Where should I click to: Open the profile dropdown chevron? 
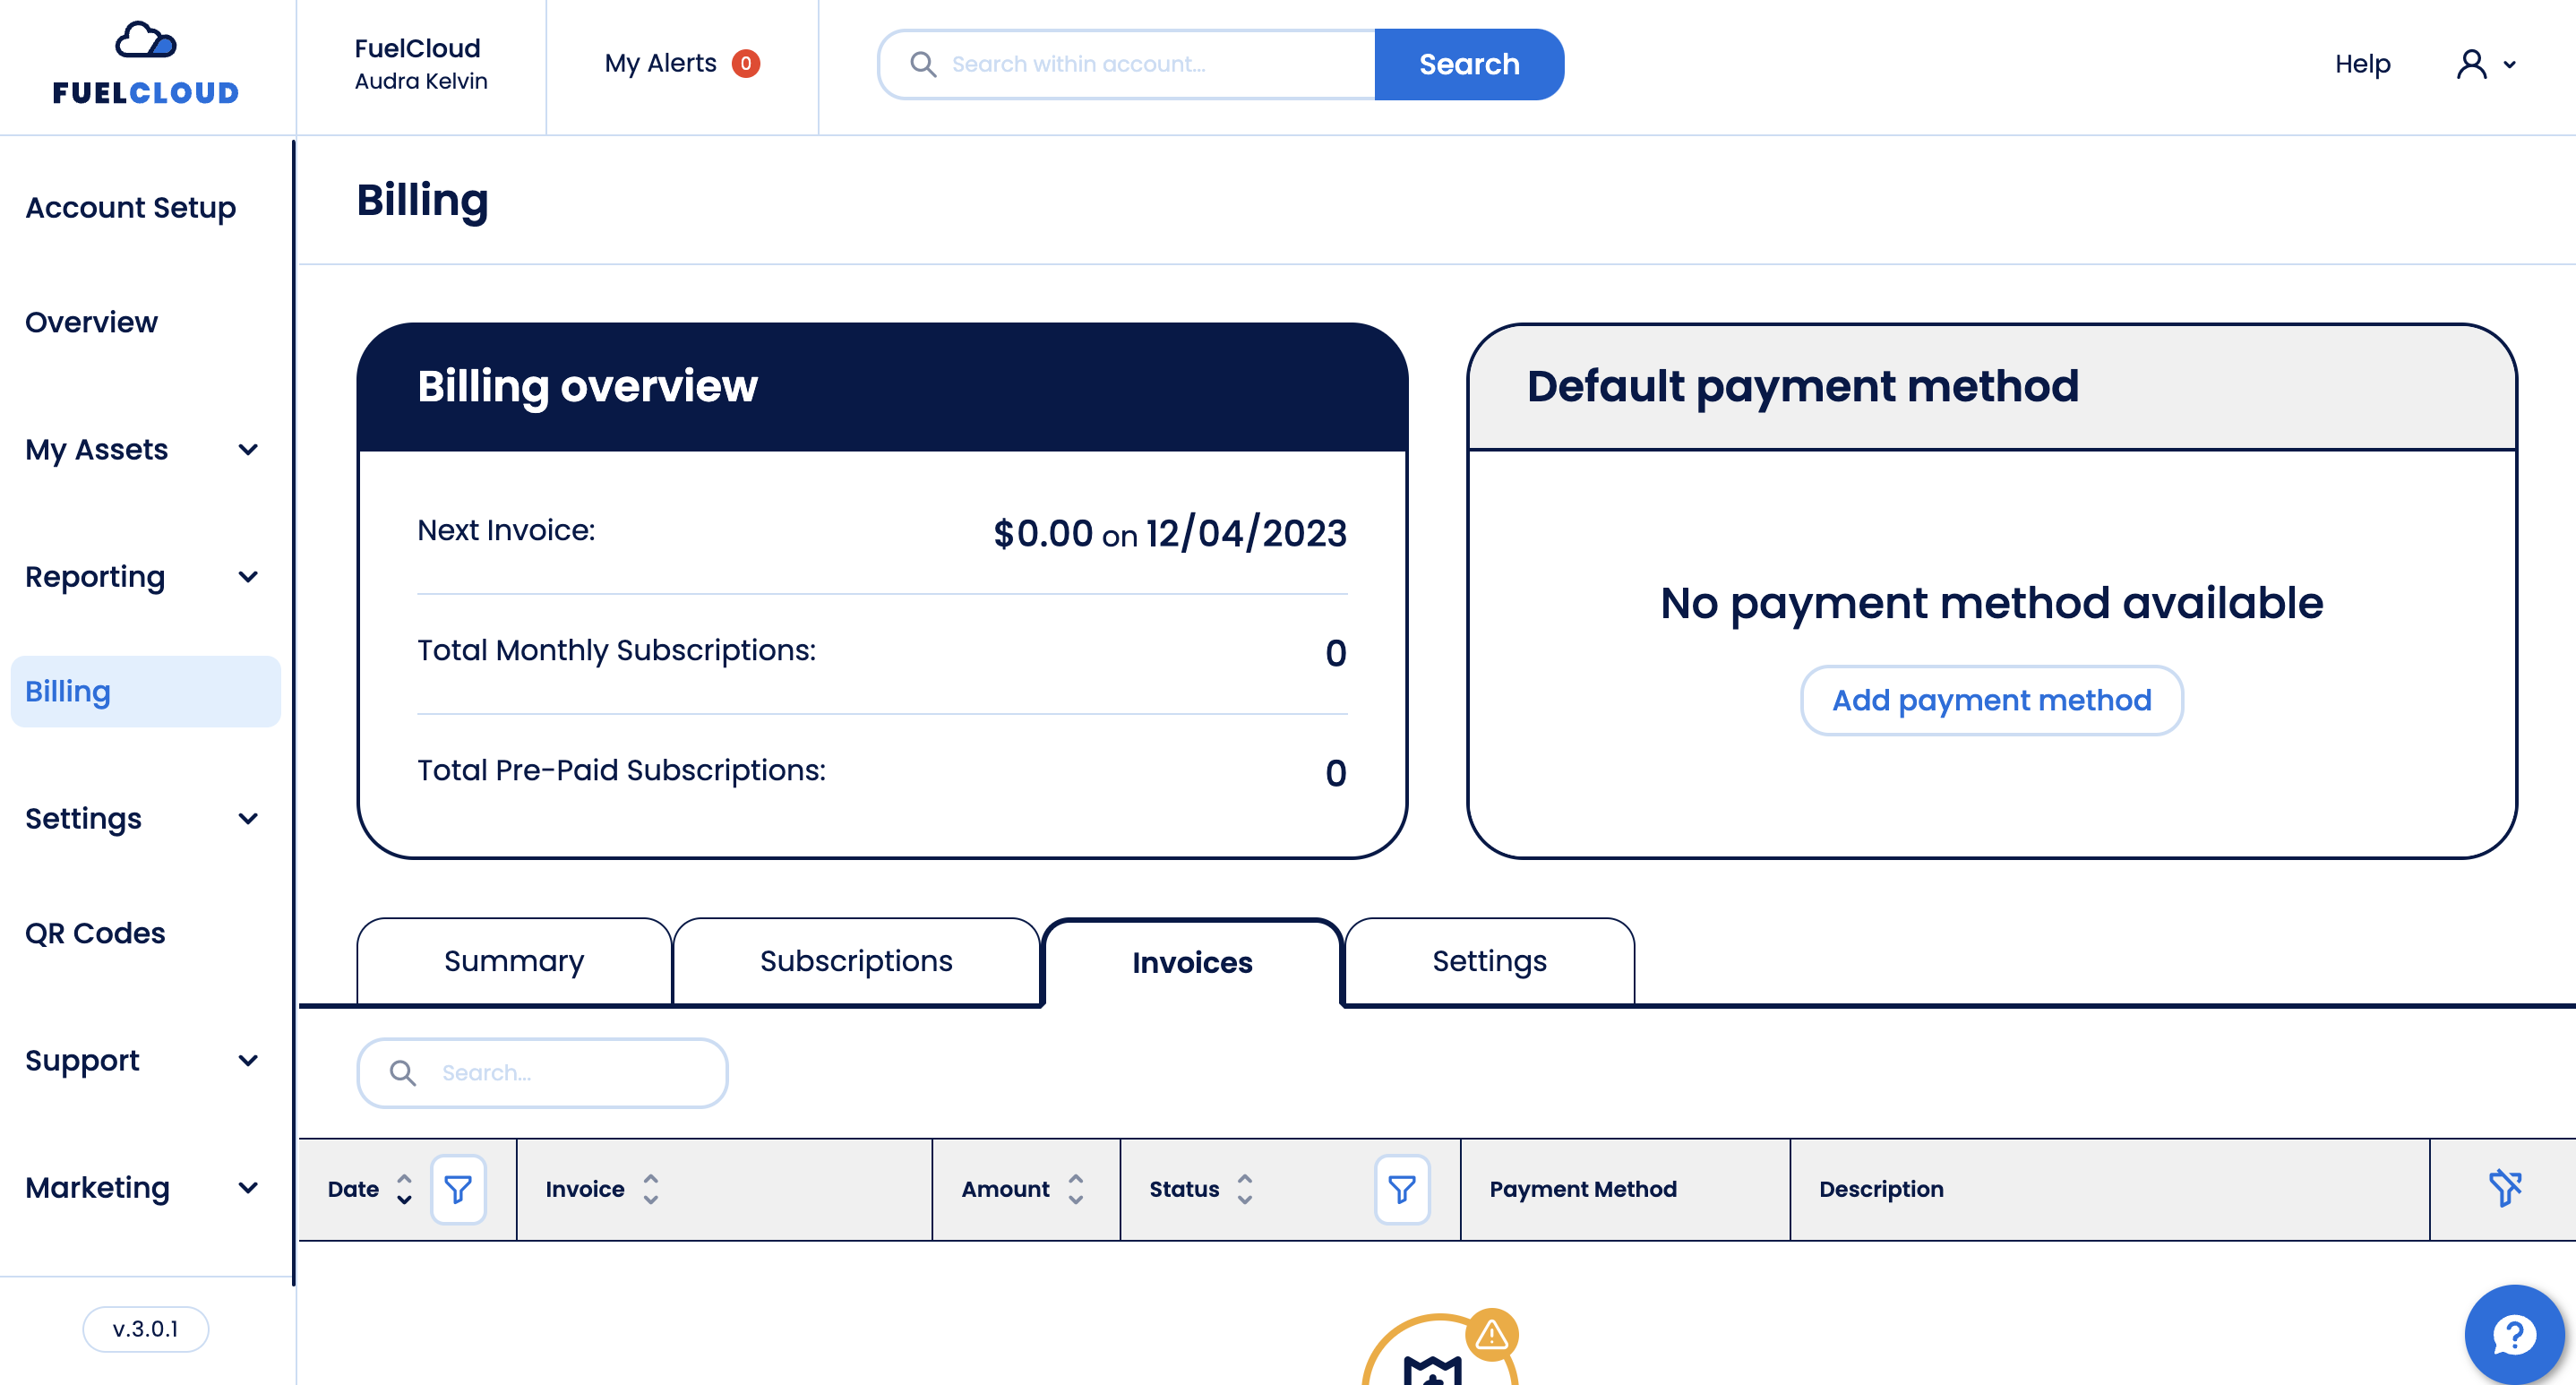2509,65
